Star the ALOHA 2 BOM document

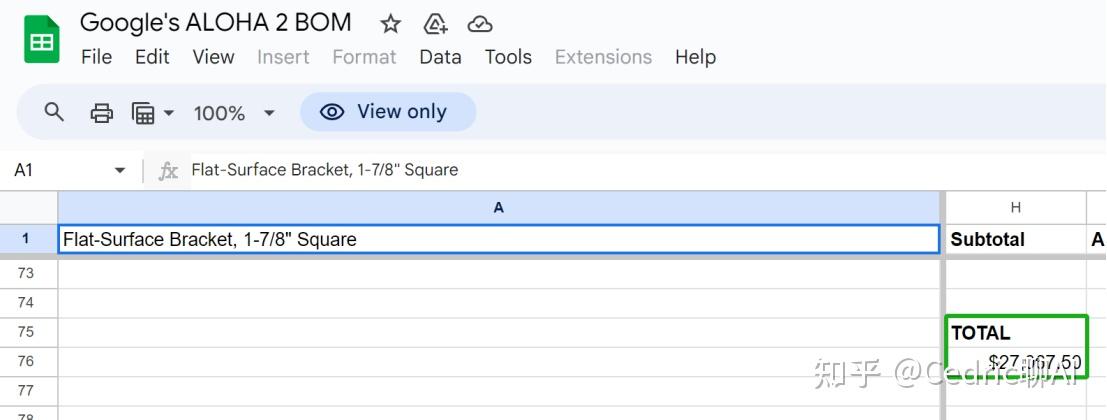(x=391, y=24)
